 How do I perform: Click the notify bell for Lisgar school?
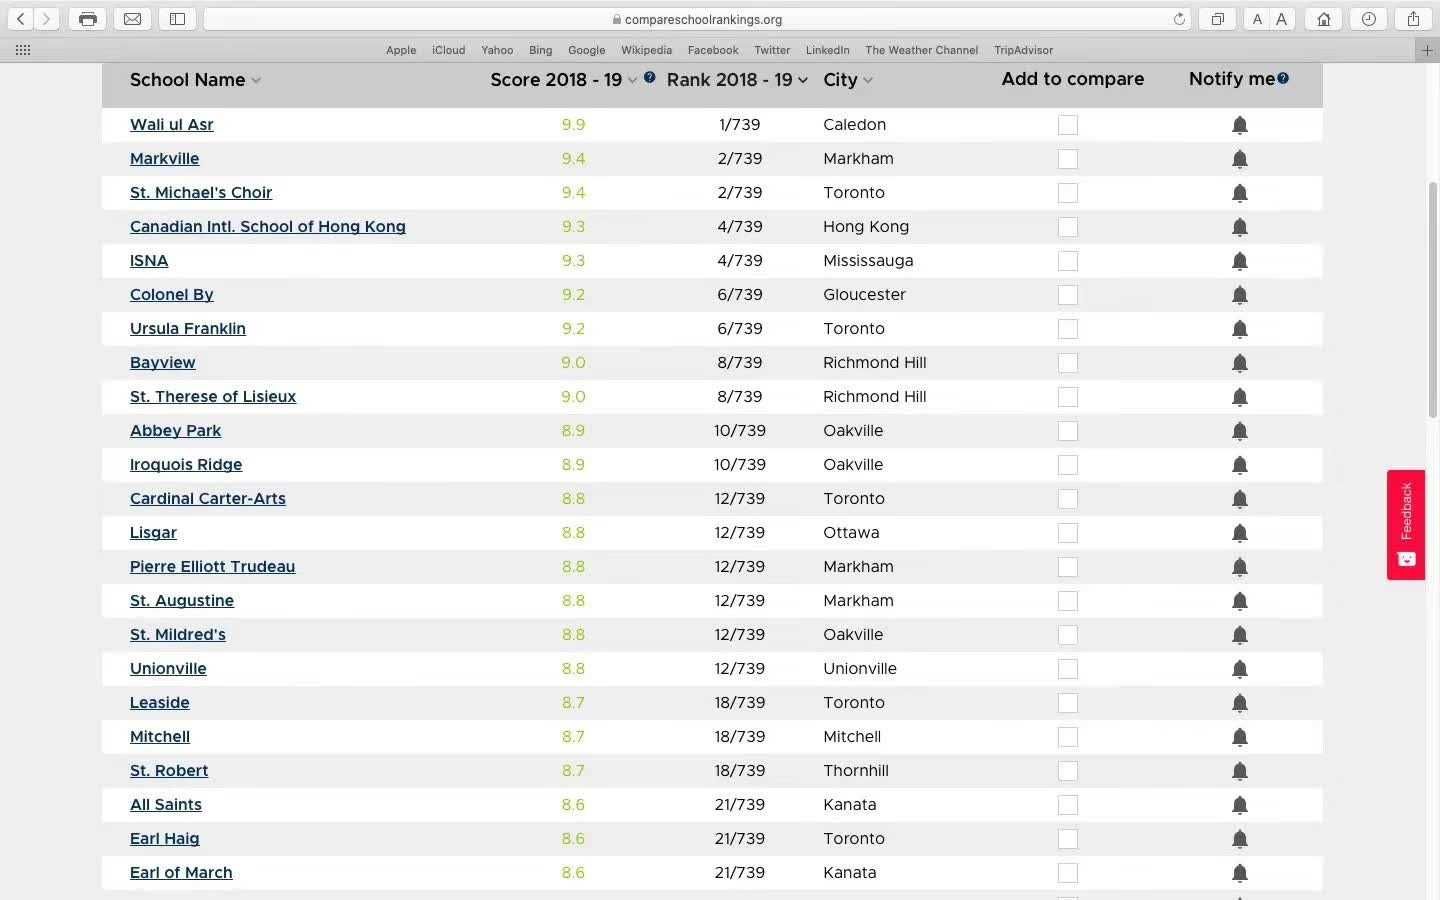point(1239,533)
